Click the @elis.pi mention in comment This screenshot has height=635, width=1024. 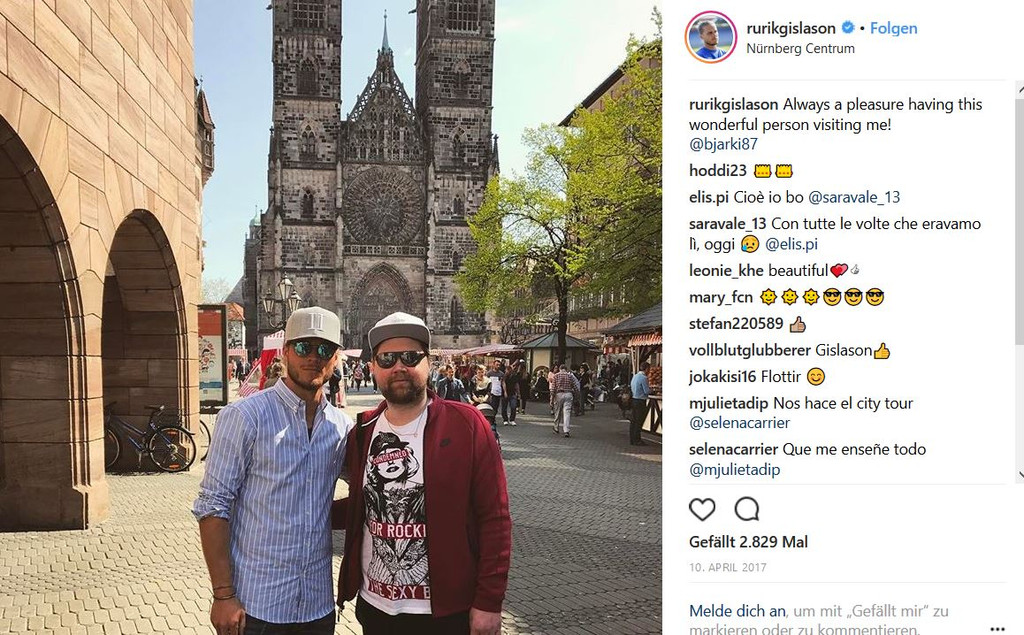click(791, 244)
